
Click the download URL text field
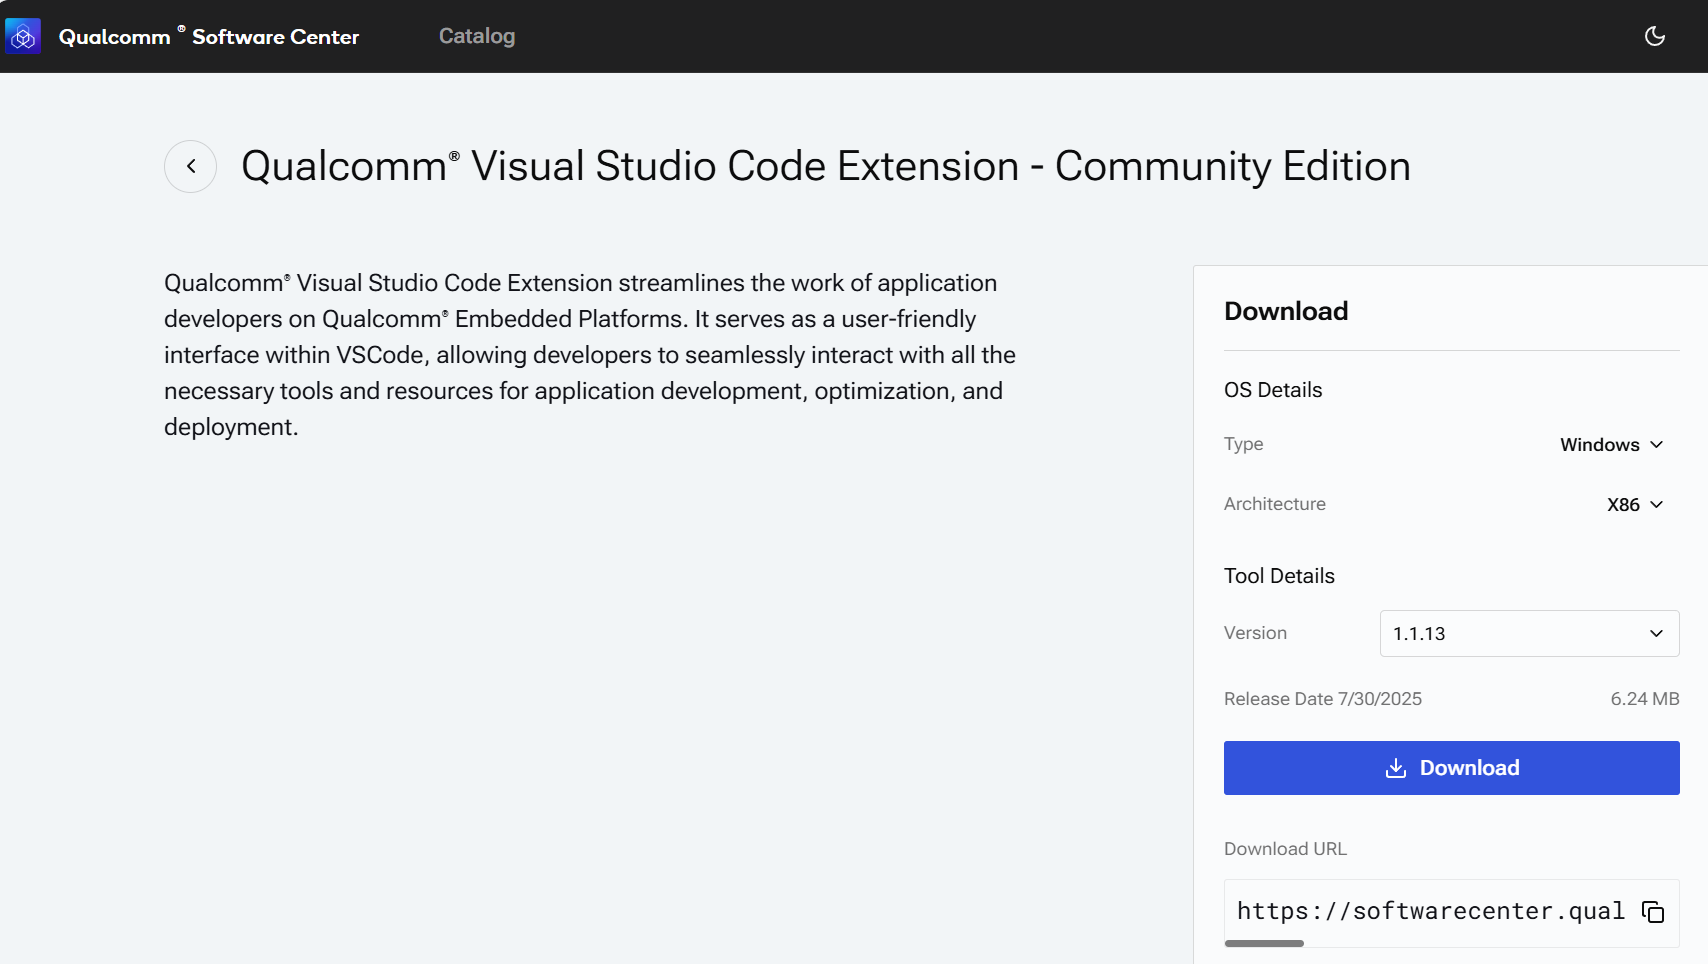point(1431,911)
